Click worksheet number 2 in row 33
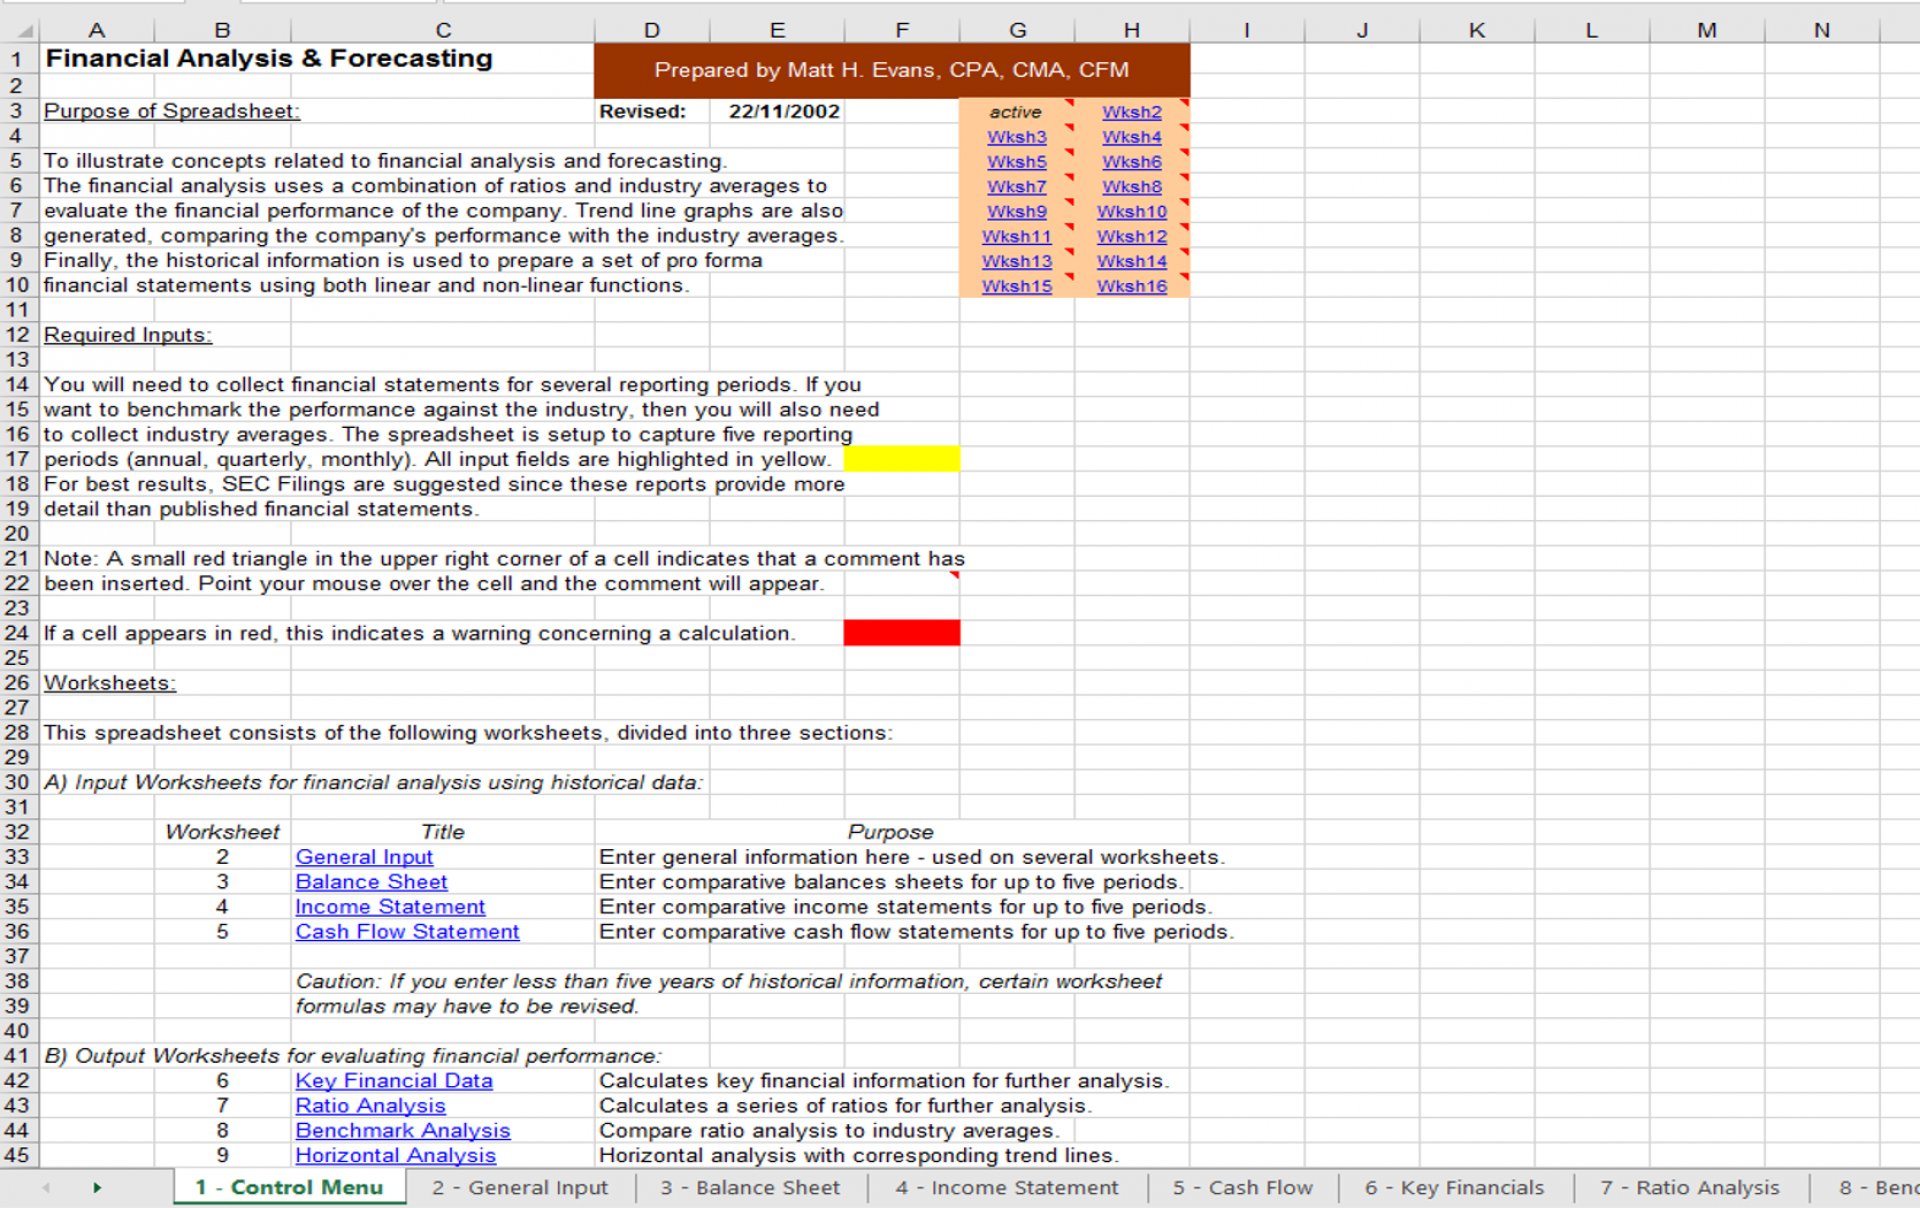The width and height of the screenshot is (1920, 1208). (222, 857)
